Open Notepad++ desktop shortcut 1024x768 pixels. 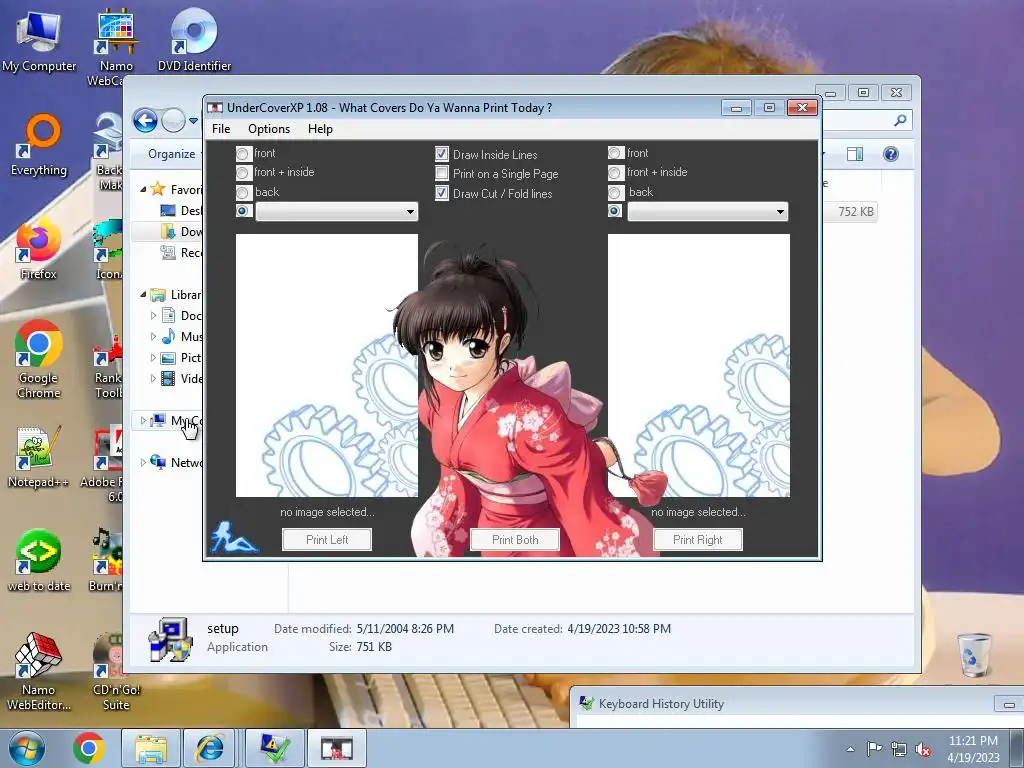(x=38, y=456)
